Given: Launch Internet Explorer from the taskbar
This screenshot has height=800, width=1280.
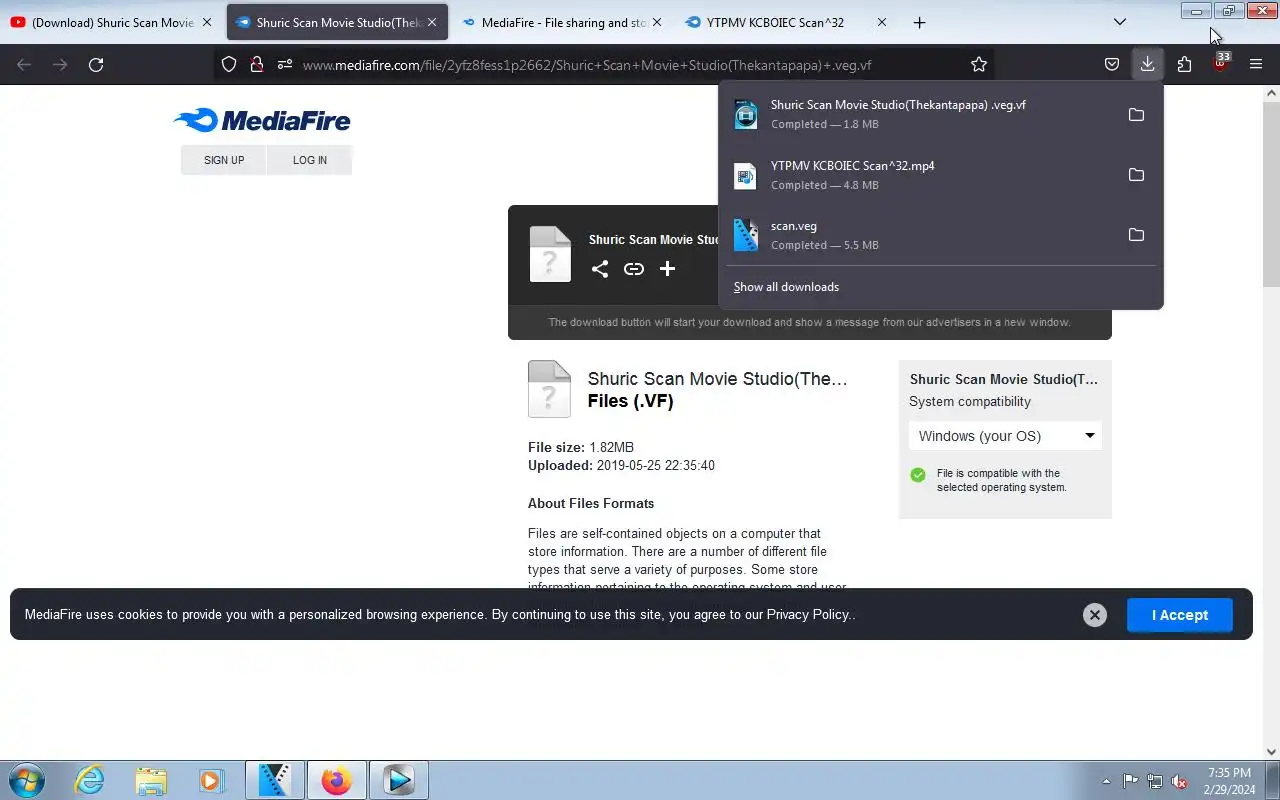Looking at the screenshot, I should click(90, 780).
